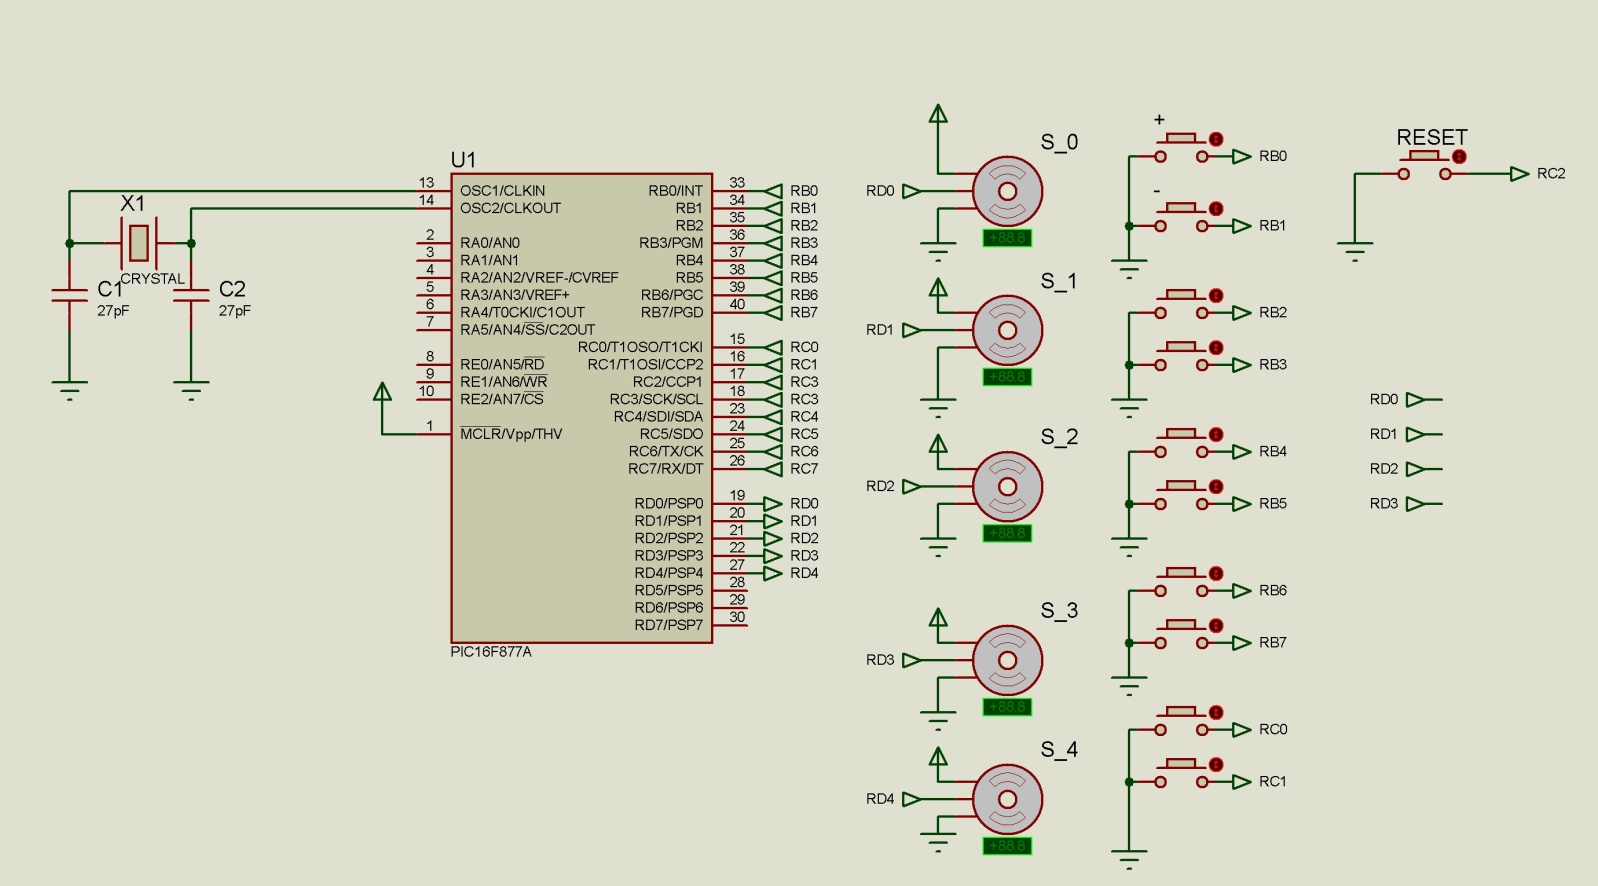Viewport: 1598px width, 886px height.
Task: Click the +88.8 readout under motor S_4
Action: 1007,846
